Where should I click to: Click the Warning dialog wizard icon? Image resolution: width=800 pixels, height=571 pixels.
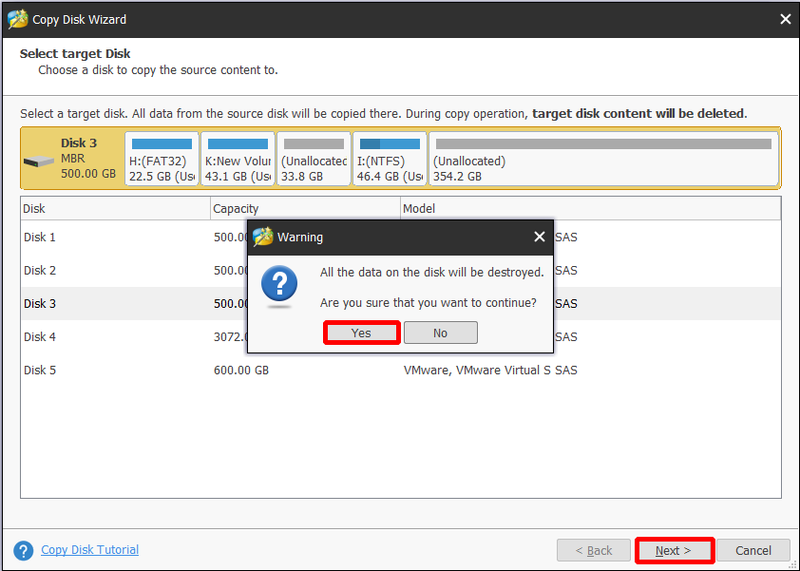pyautogui.click(x=263, y=237)
